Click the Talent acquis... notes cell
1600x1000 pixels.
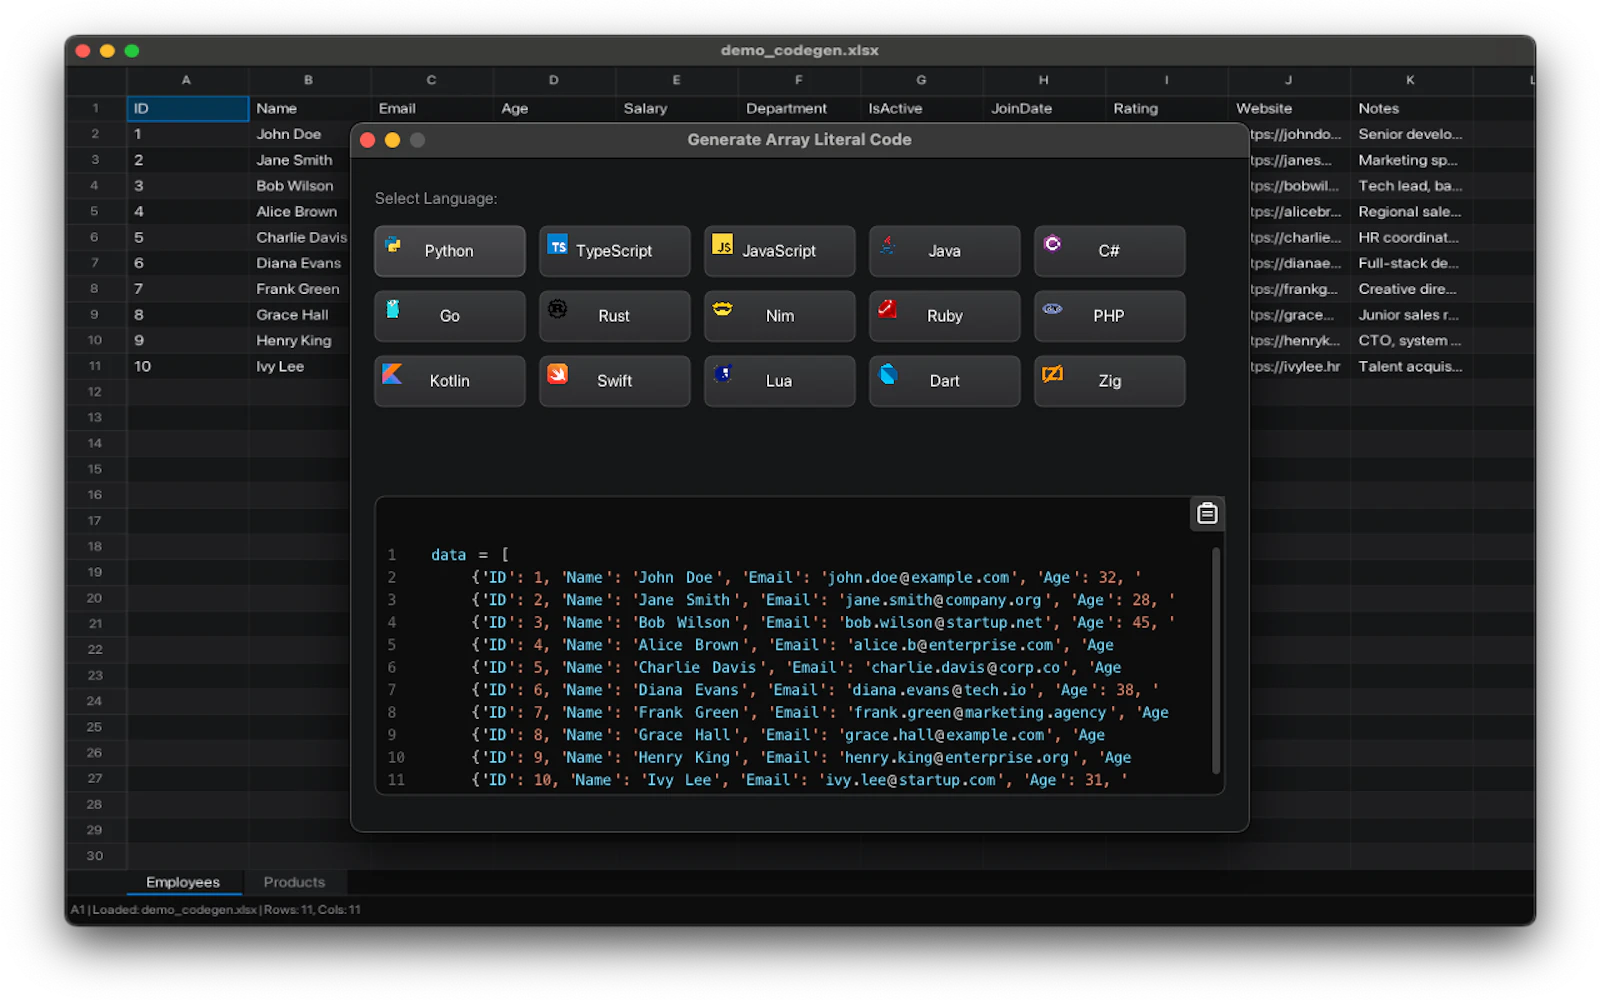(x=1411, y=366)
